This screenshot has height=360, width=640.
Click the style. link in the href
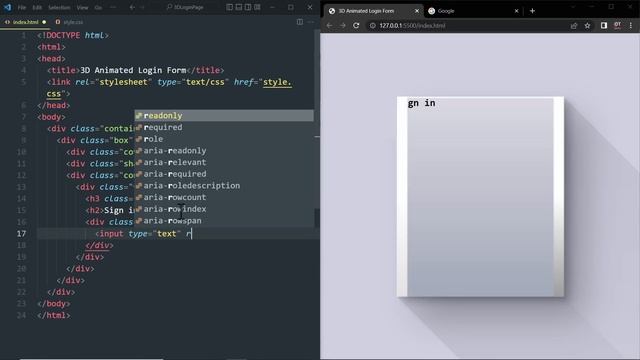[278, 82]
